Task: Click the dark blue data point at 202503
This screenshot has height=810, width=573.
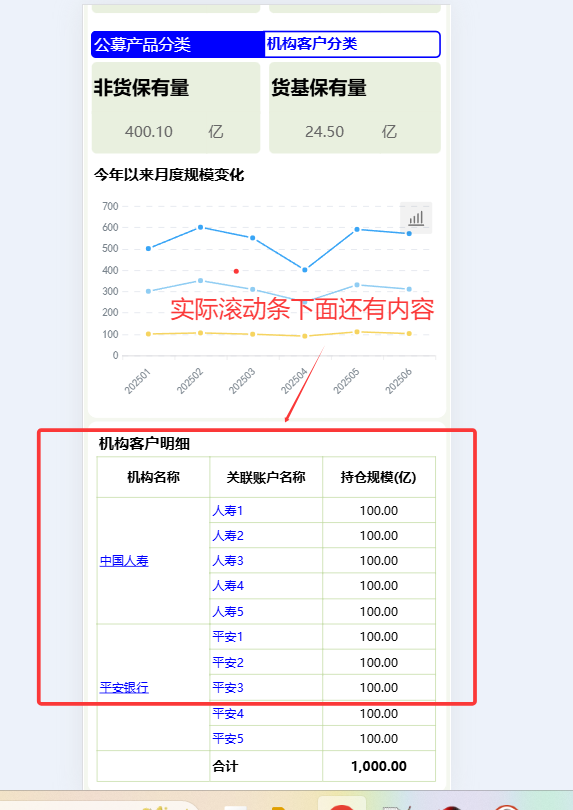Action: tap(253, 238)
